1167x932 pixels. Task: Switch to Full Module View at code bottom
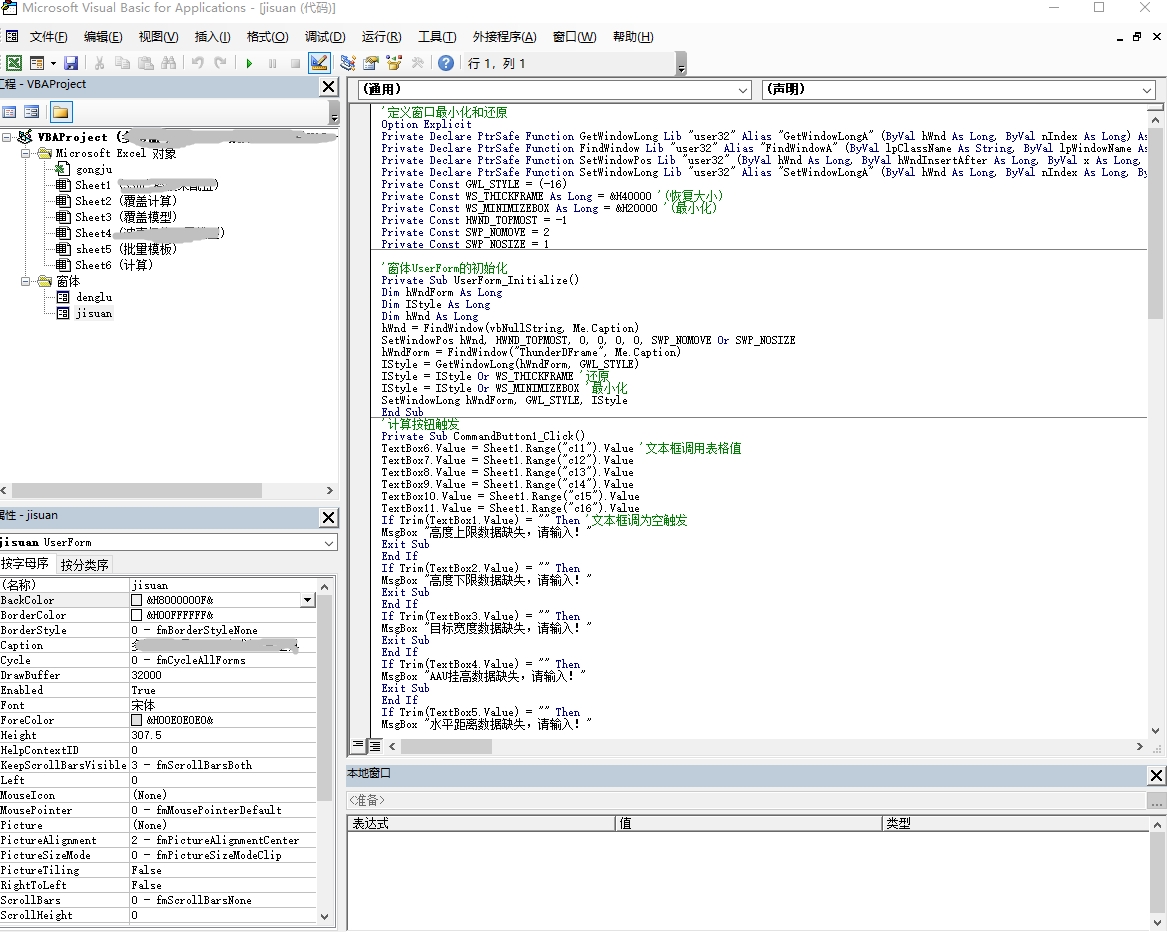click(x=374, y=746)
